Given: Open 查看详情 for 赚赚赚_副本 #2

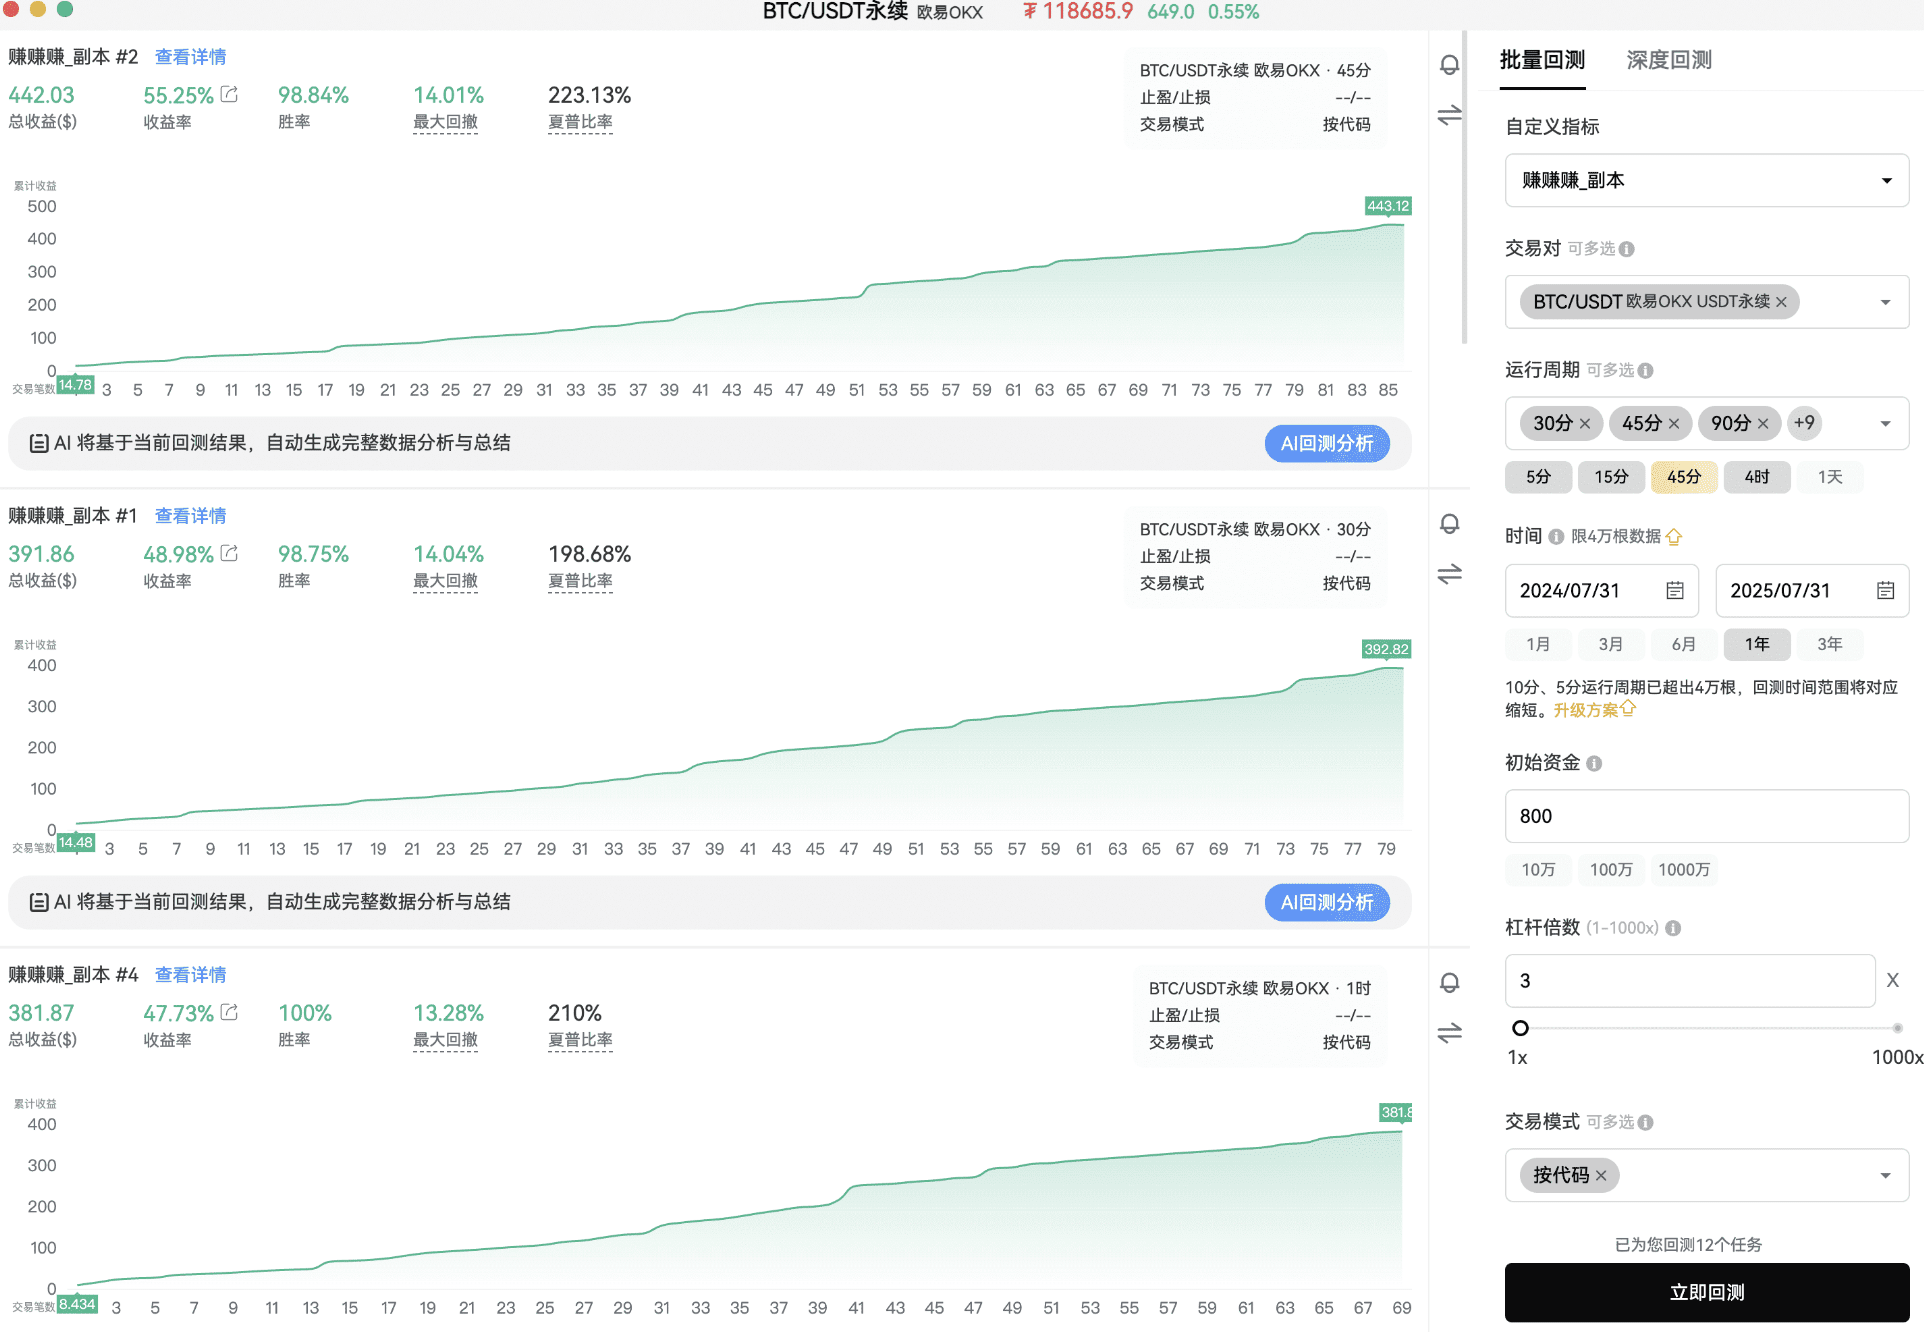Looking at the screenshot, I should coord(190,57).
